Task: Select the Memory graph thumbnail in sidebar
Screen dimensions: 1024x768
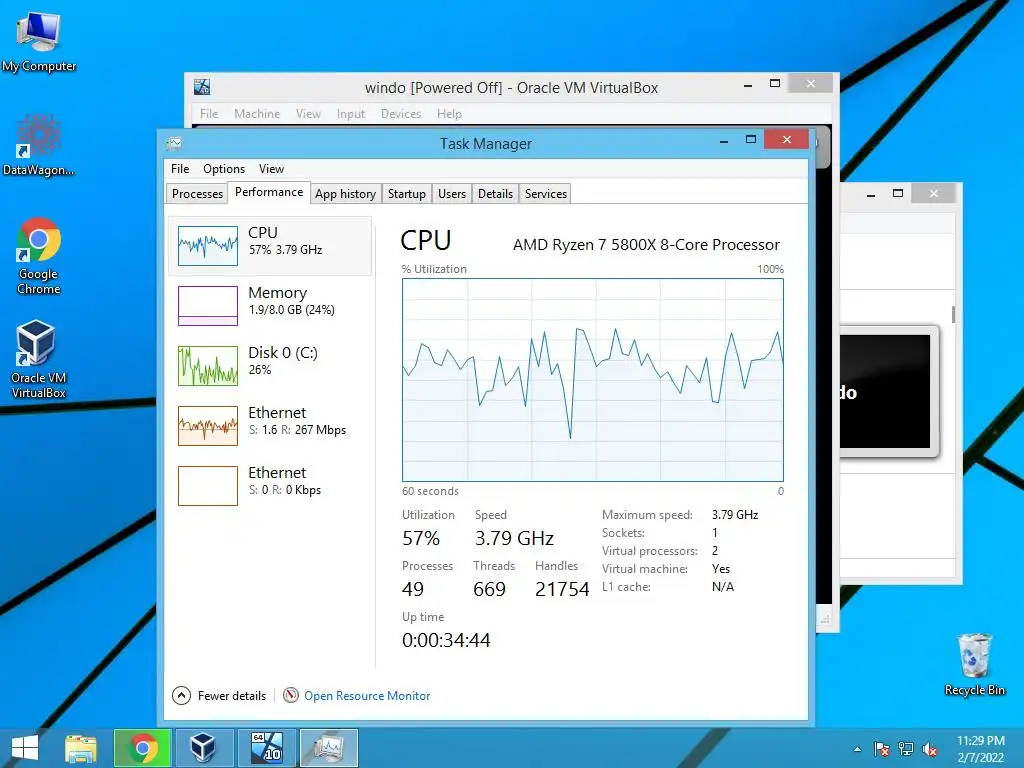Action: click(x=208, y=306)
